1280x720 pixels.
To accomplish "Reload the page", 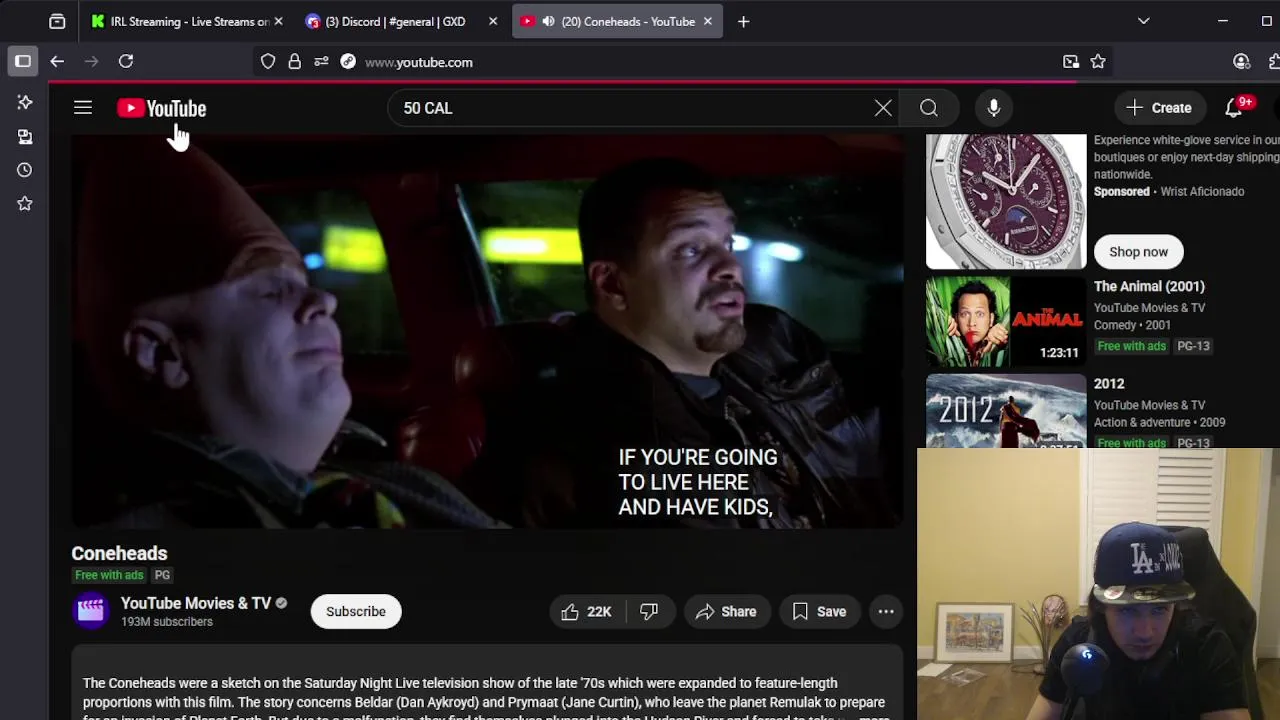I will click(126, 62).
